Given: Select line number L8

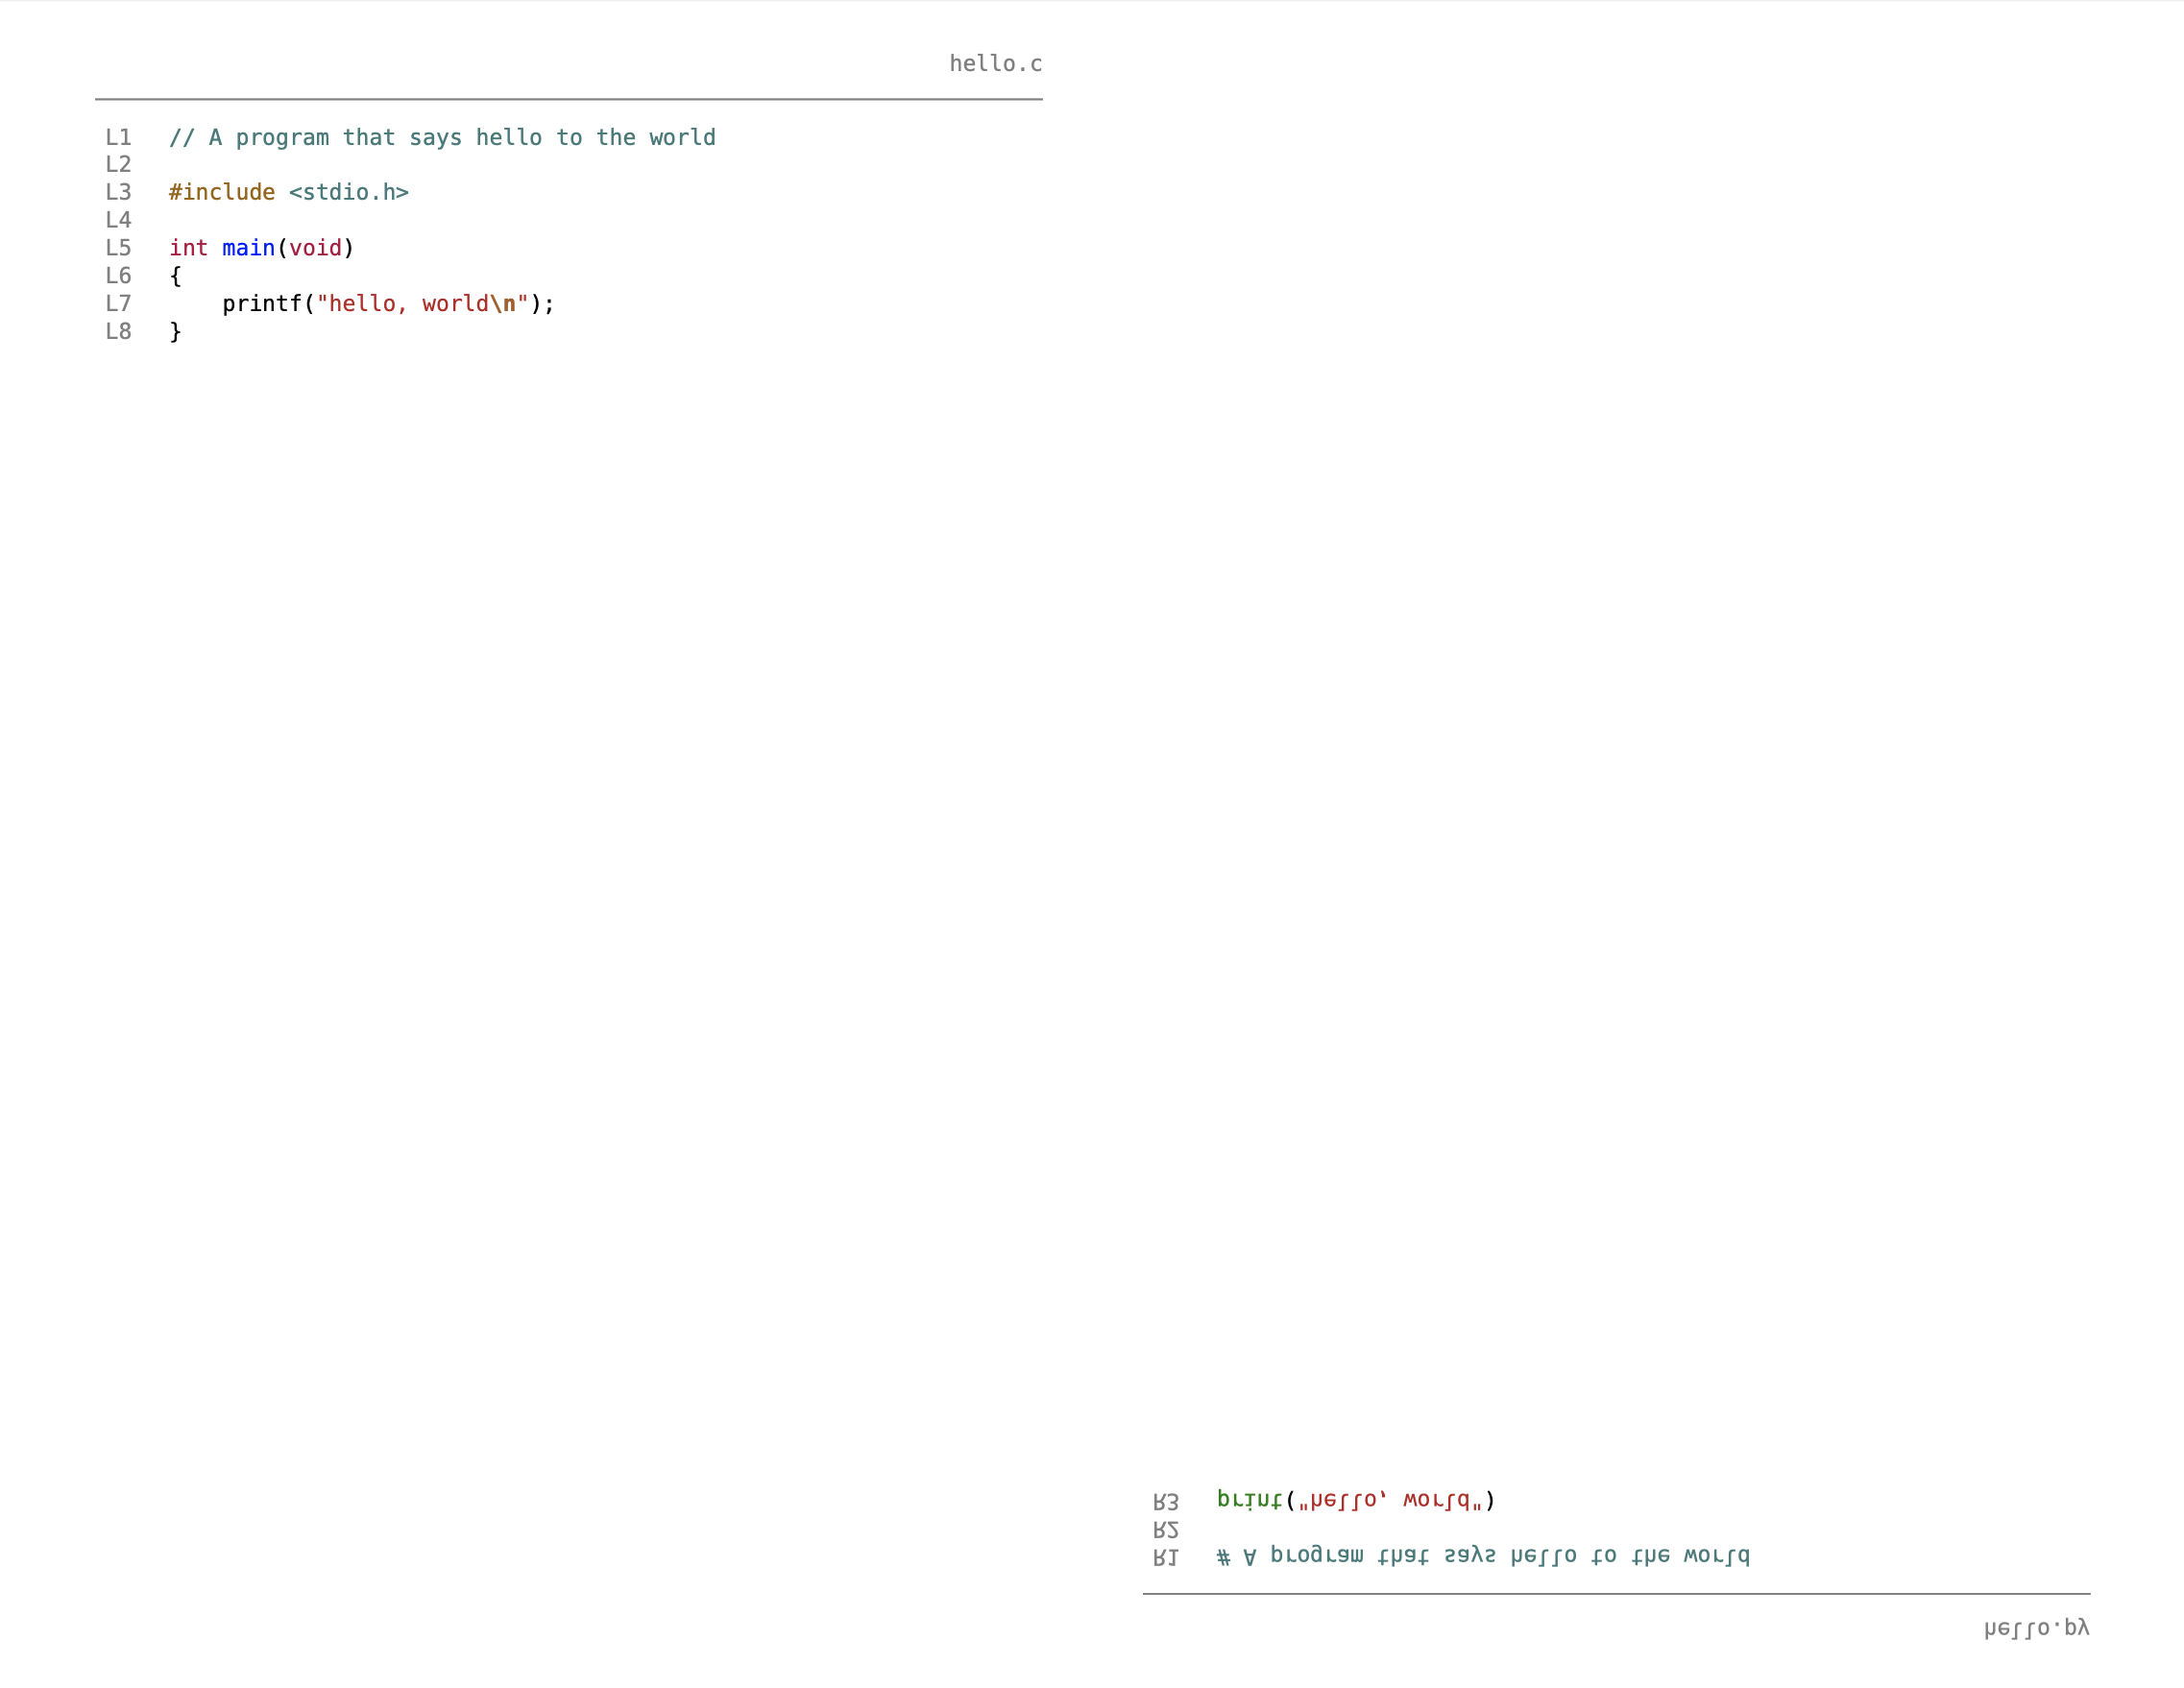Looking at the screenshot, I should [x=119, y=332].
